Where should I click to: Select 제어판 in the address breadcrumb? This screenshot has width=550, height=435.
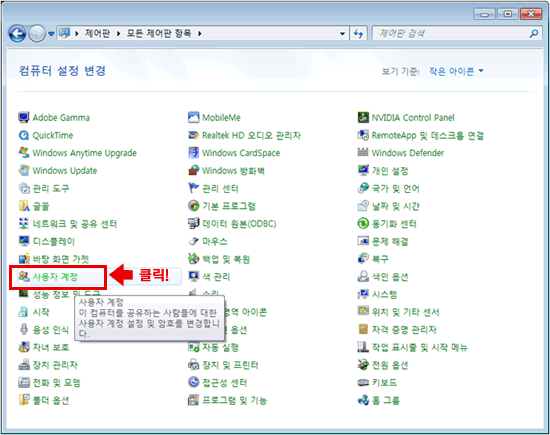click(x=98, y=33)
